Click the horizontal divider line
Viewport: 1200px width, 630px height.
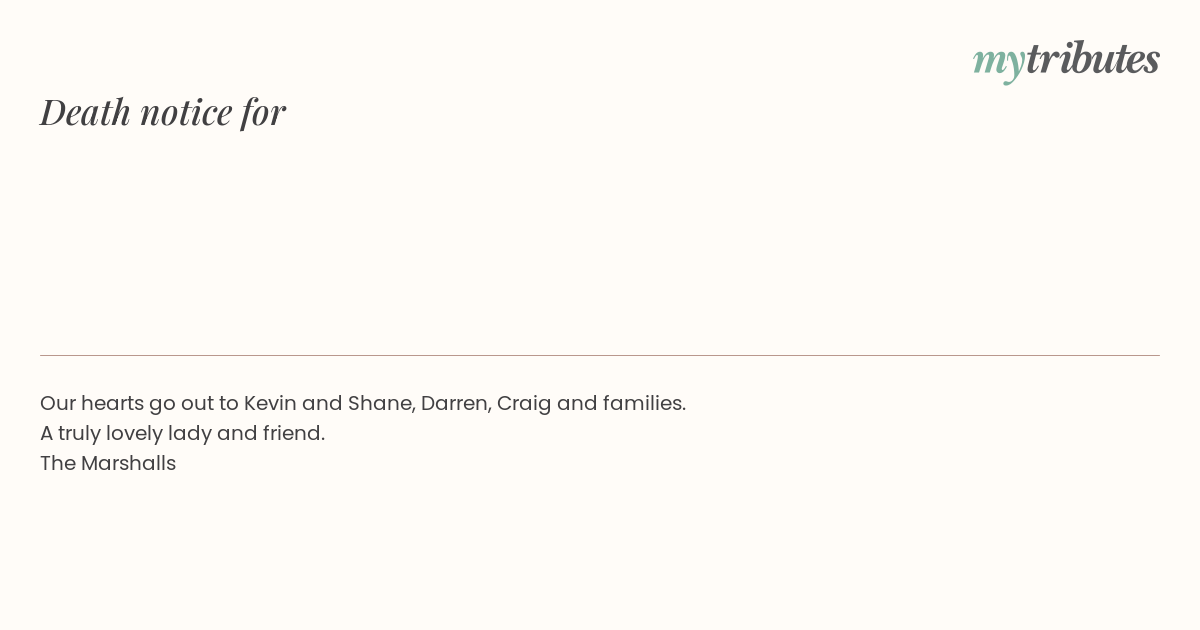click(x=600, y=355)
